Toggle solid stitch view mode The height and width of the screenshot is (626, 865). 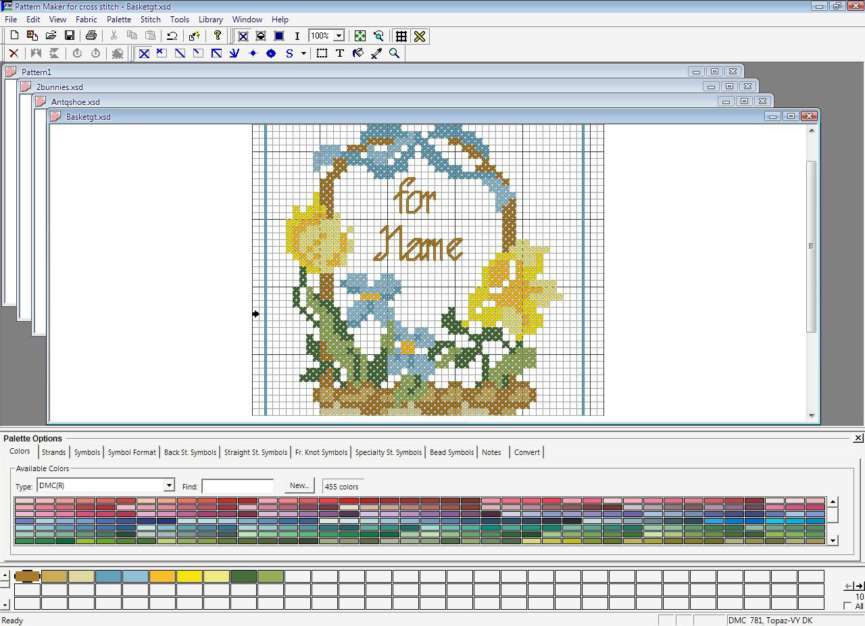pyautogui.click(x=278, y=35)
